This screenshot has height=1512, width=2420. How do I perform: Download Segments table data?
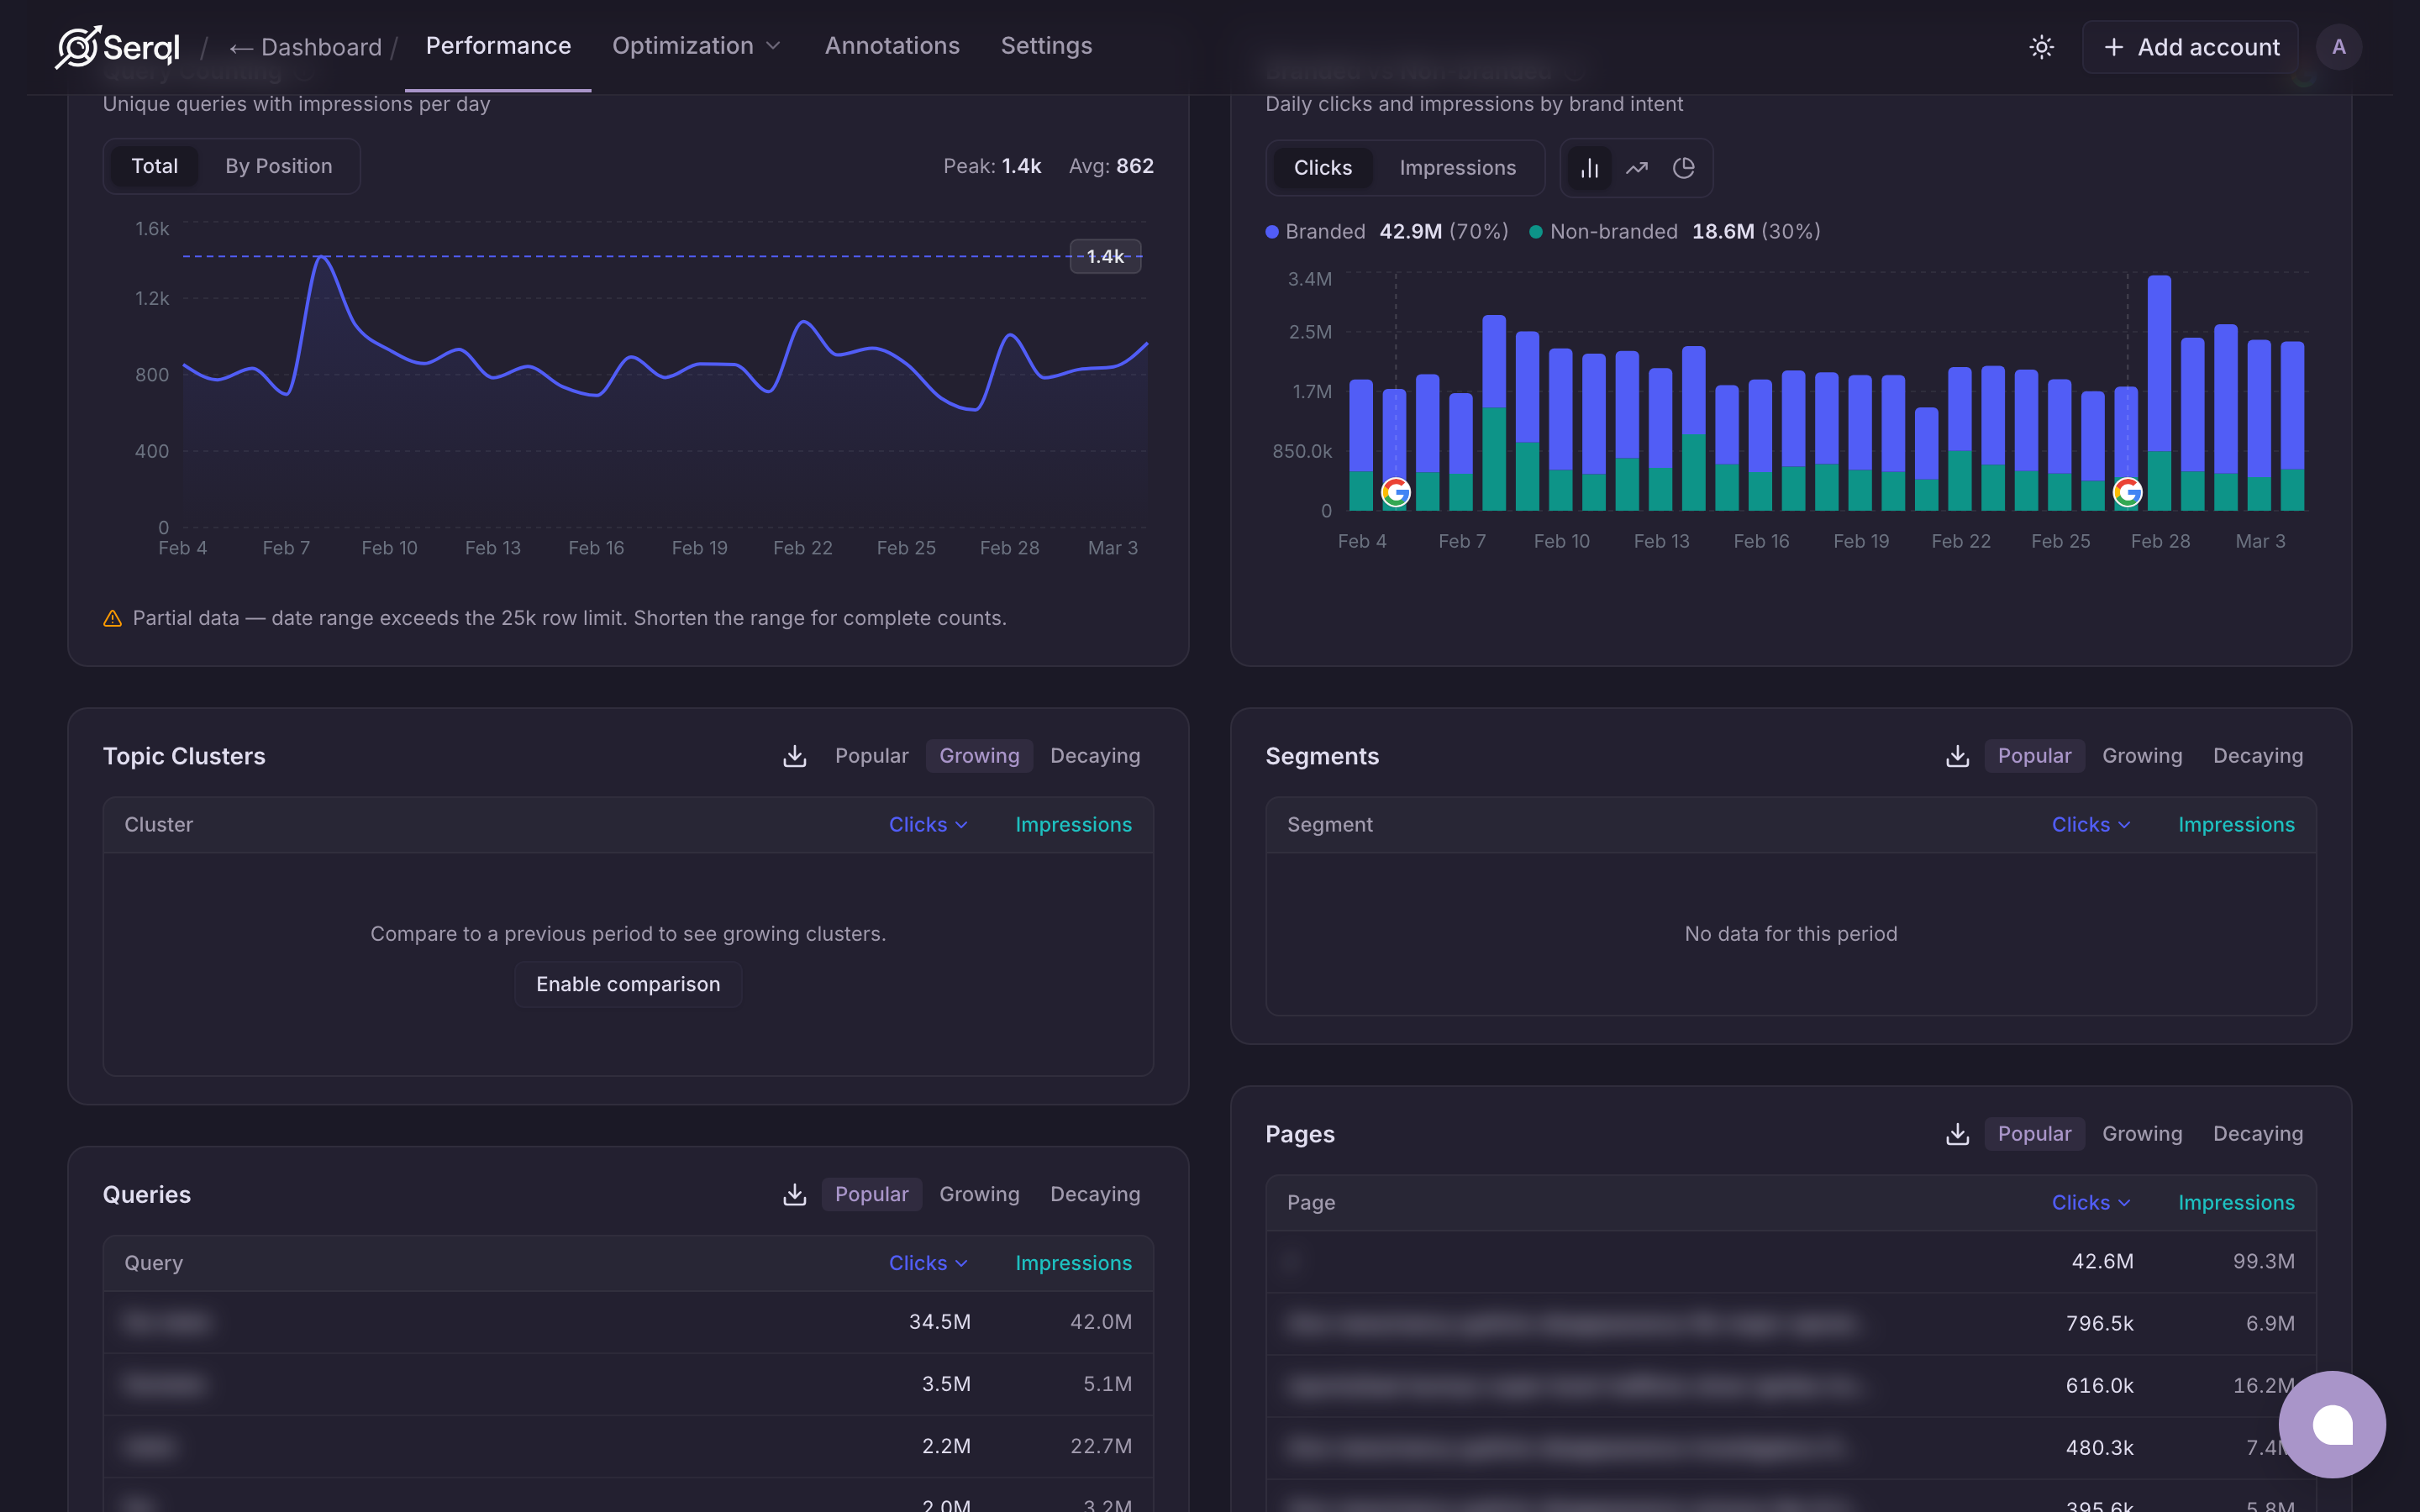(x=1957, y=756)
